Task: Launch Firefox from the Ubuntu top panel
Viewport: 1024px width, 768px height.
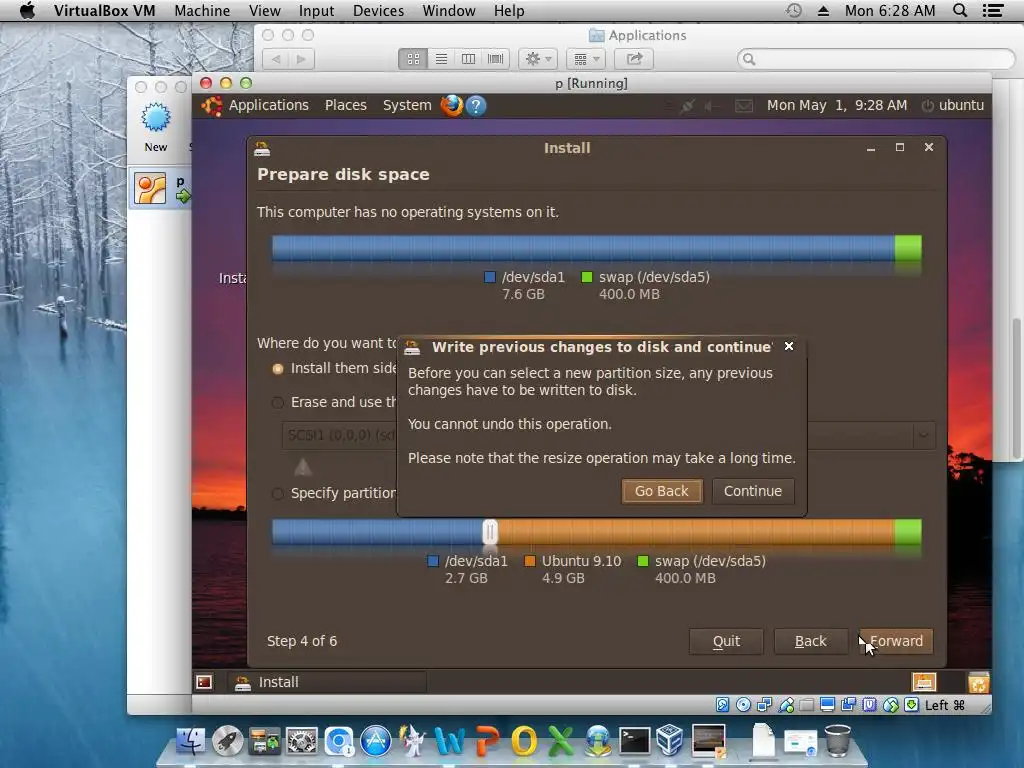Action: coord(451,105)
